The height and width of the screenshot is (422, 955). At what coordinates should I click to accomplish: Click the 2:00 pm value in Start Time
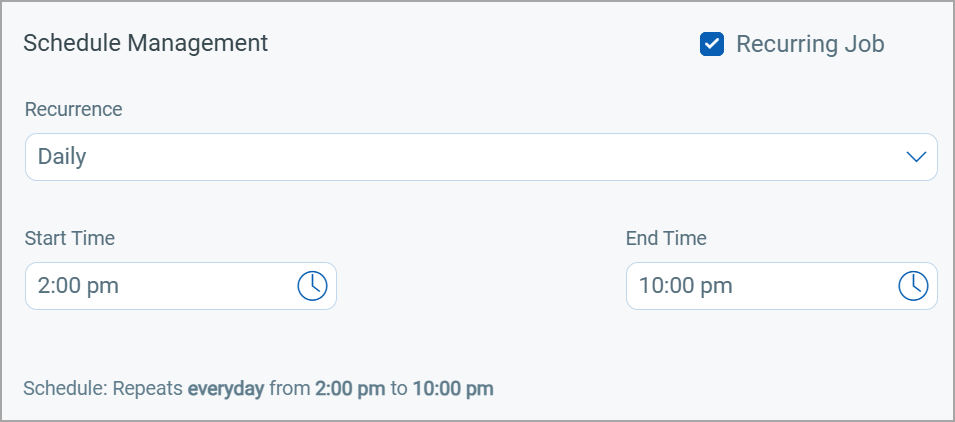(78, 286)
